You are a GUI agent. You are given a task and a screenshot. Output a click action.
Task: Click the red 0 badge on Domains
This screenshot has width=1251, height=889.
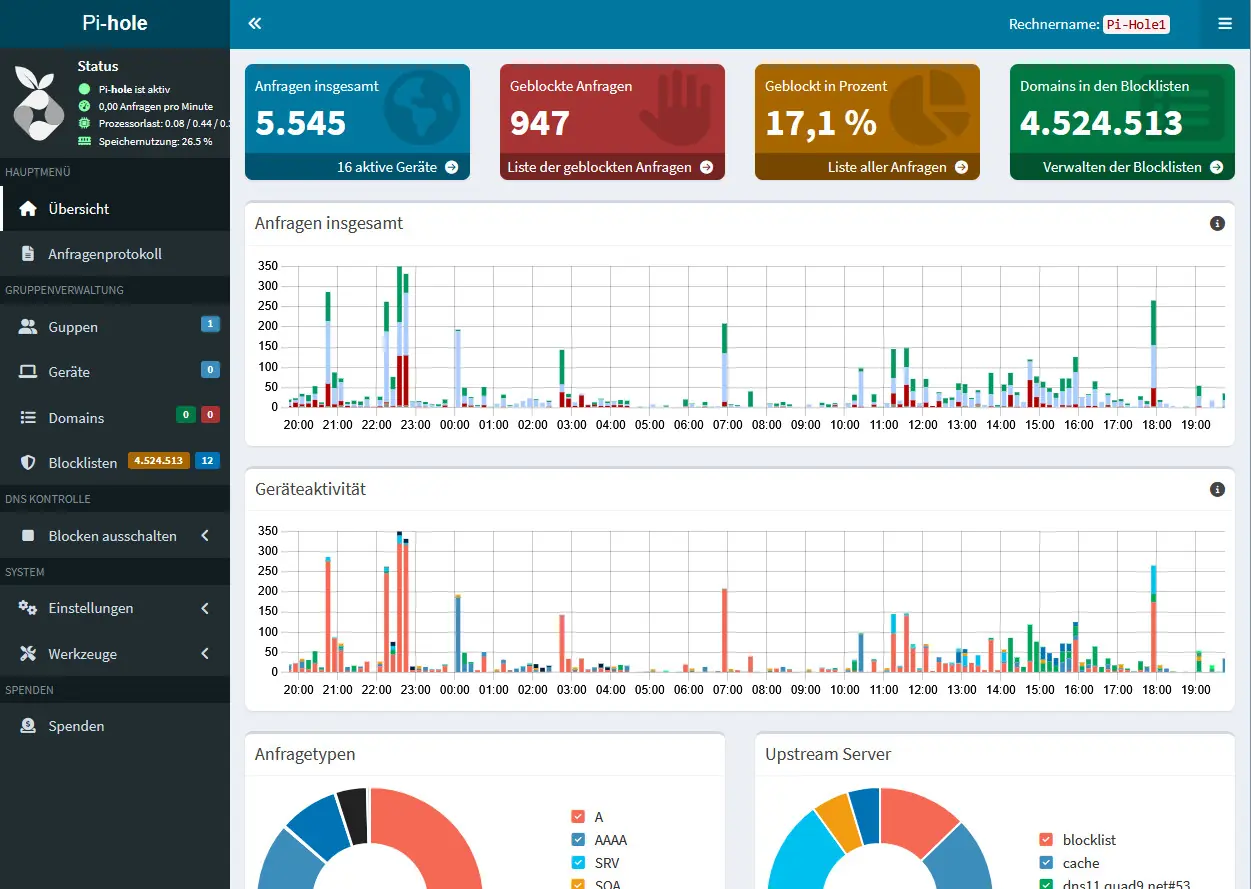pos(210,415)
